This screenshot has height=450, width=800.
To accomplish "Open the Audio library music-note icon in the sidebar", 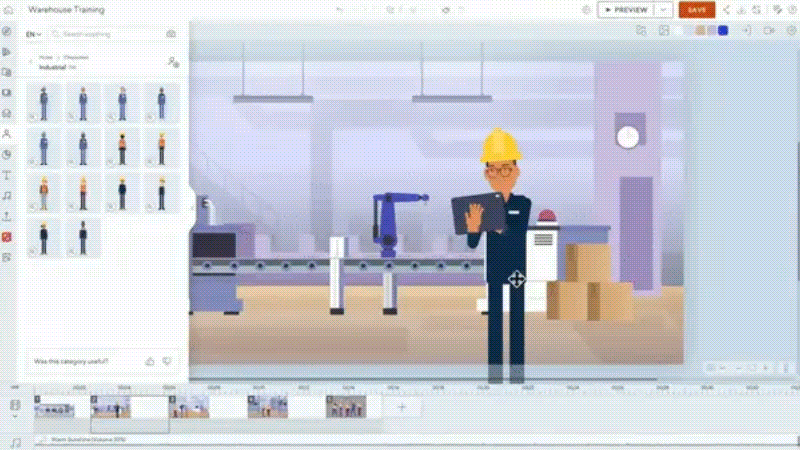I will pyautogui.click(x=7, y=196).
